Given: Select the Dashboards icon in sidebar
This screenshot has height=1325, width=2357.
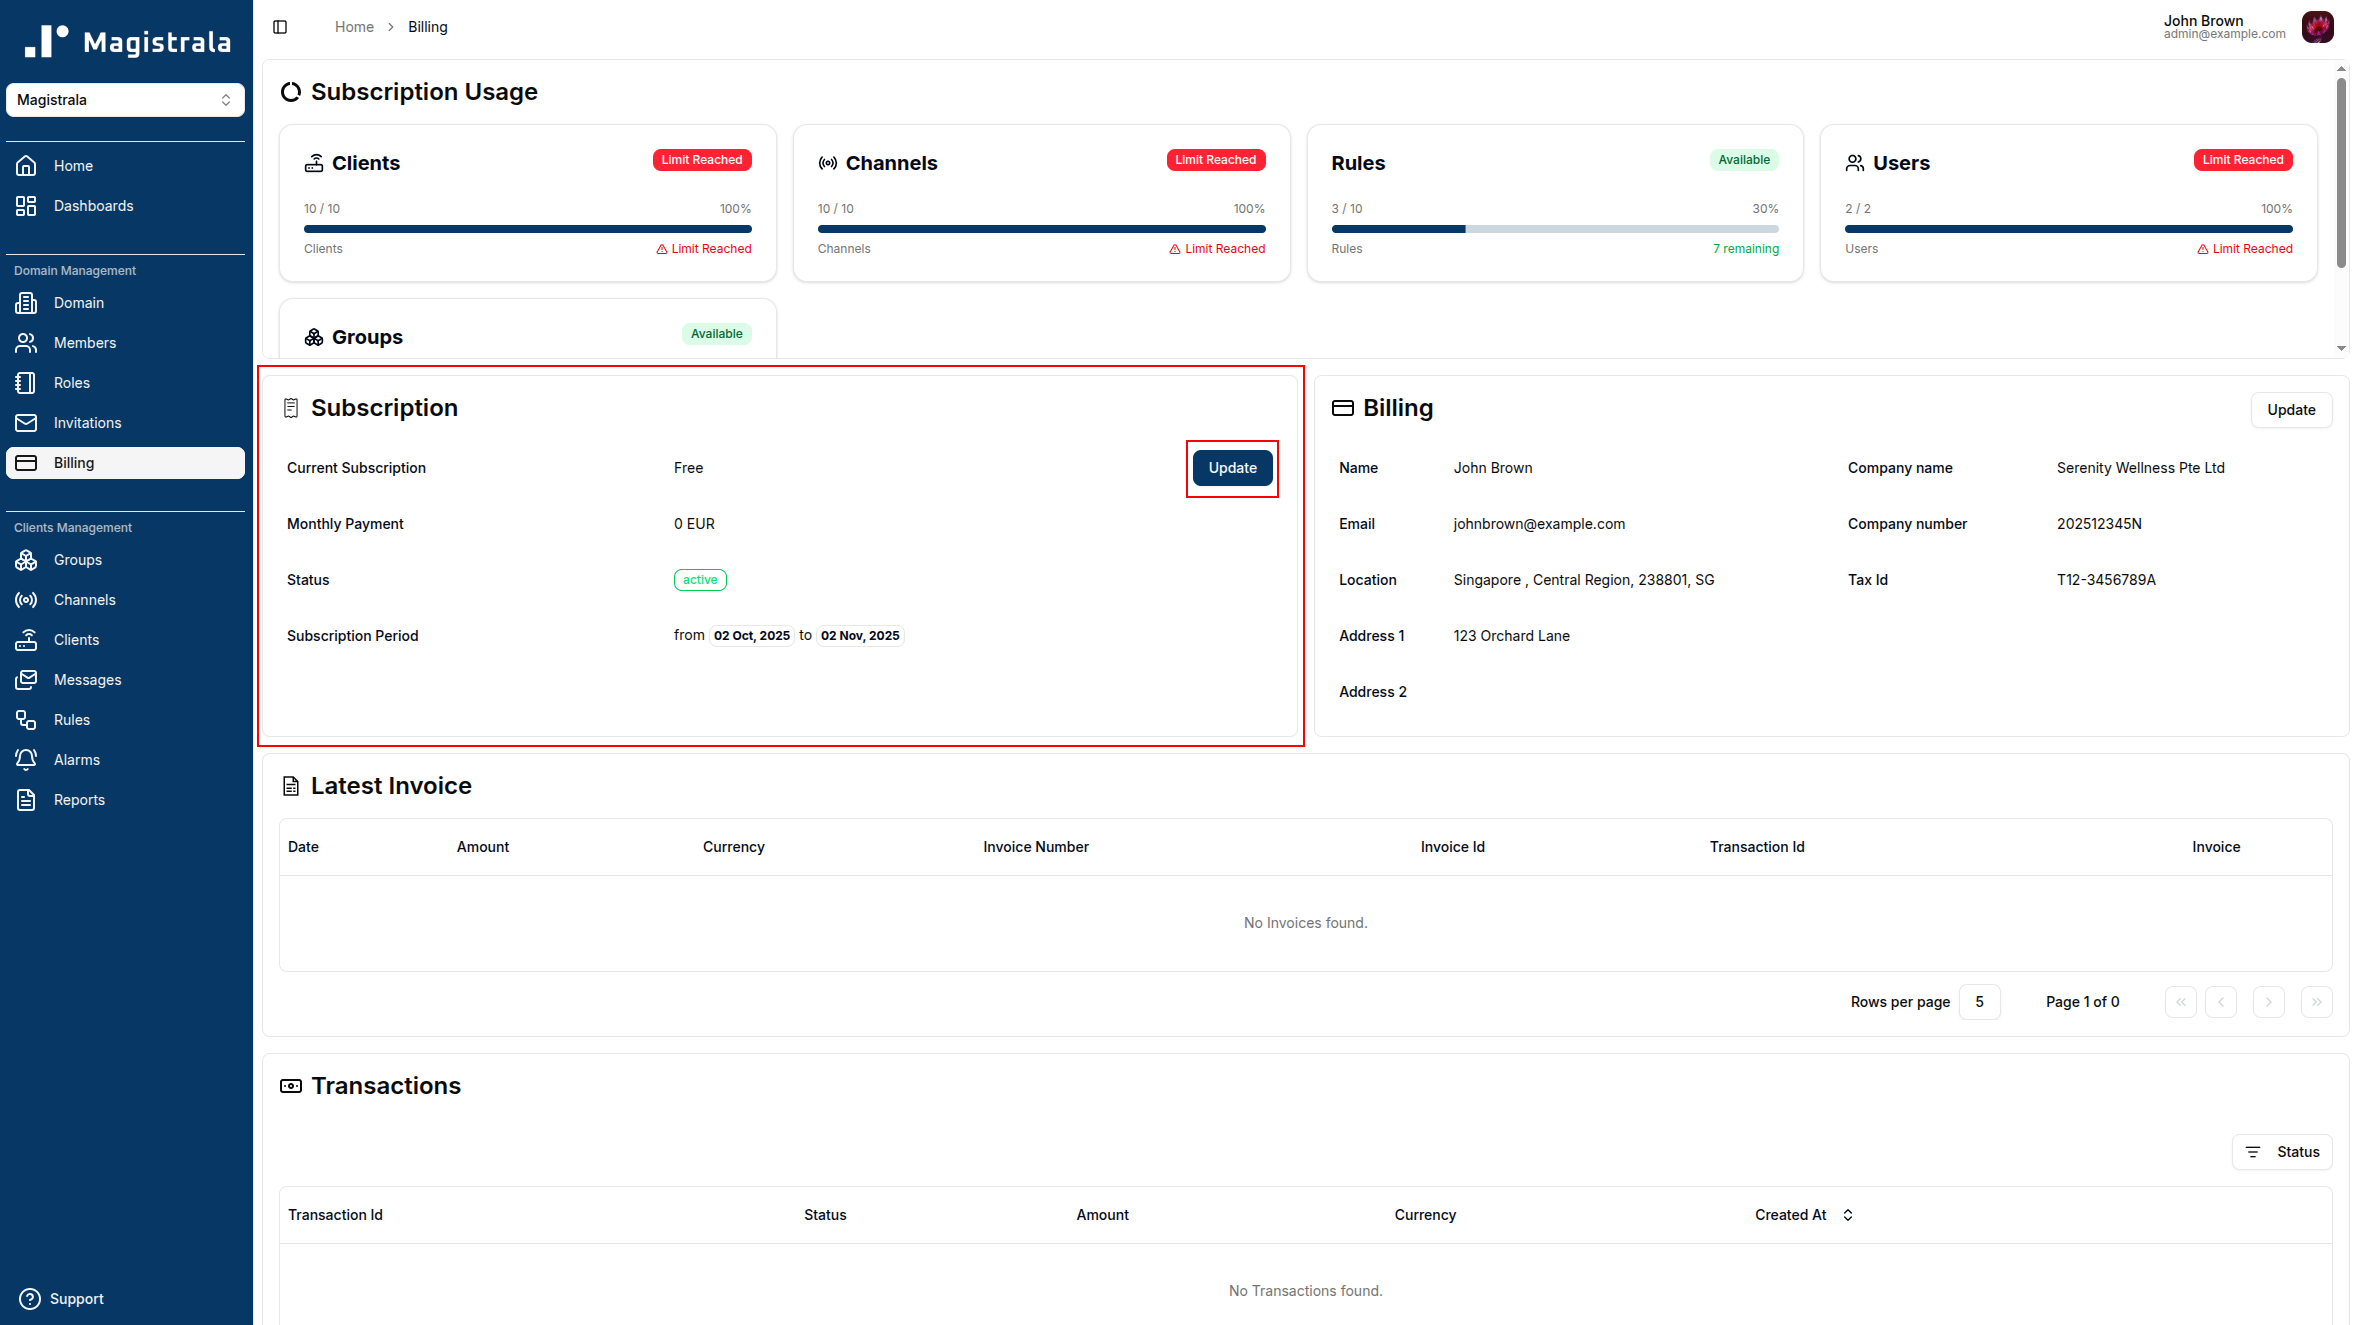Looking at the screenshot, I should coord(27,206).
